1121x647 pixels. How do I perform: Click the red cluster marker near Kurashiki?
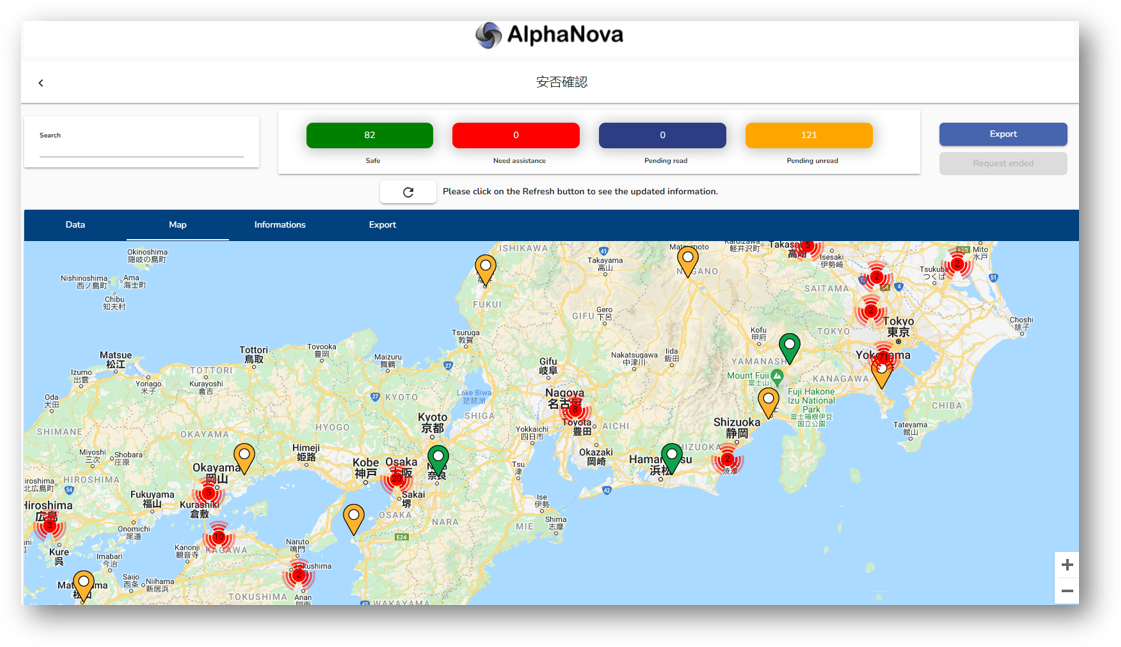[209, 493]
